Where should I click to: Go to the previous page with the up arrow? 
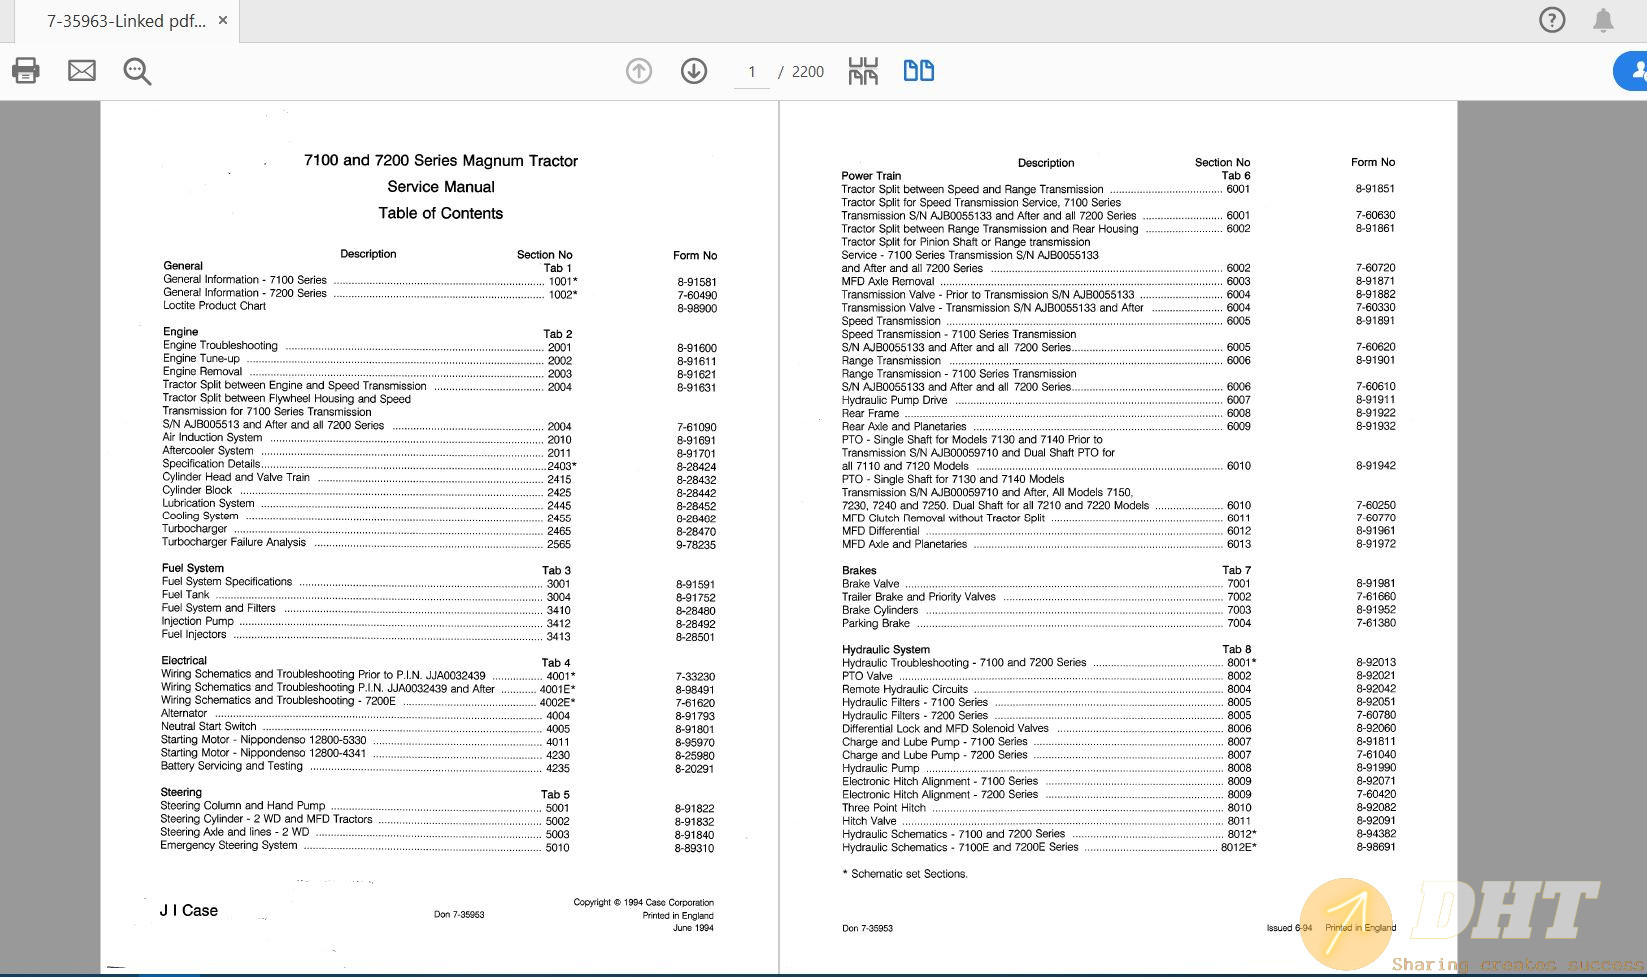coord(639,71)
